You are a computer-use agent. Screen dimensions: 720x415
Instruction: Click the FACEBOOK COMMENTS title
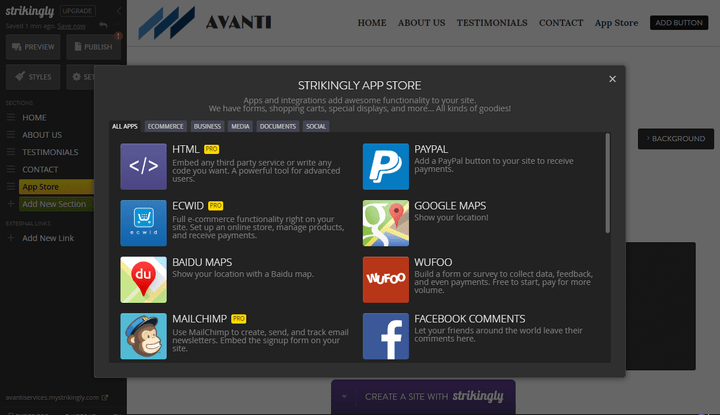click(x=470, y=319)
